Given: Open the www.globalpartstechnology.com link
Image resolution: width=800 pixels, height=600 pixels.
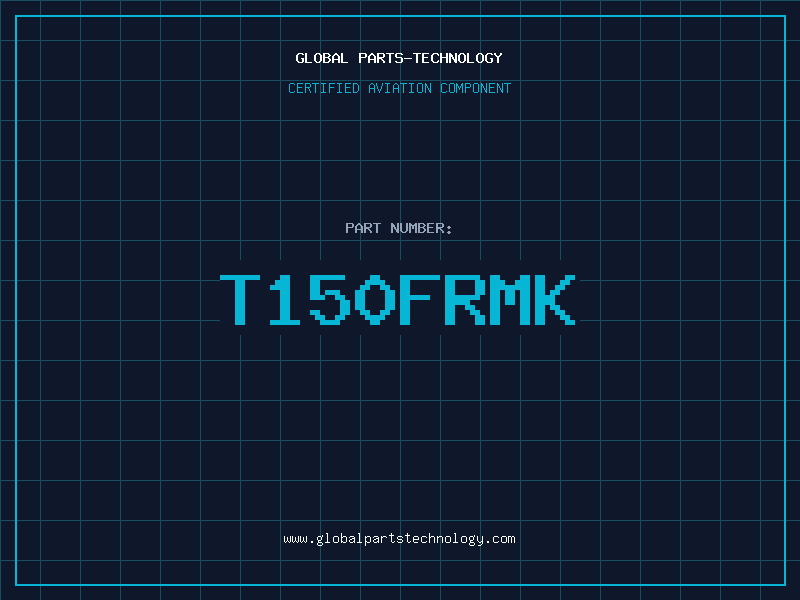Looking at the screenshot, I should pyautogui.click(x=399, y=539).
